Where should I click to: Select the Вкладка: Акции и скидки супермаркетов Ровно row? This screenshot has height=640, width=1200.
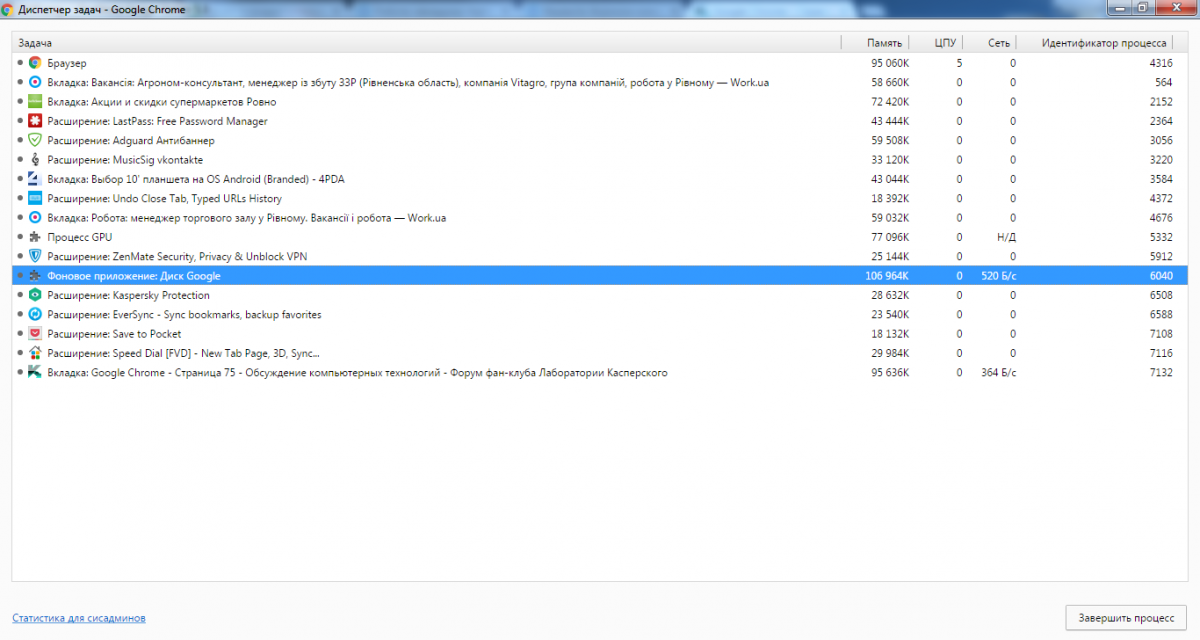click(600, 102)
